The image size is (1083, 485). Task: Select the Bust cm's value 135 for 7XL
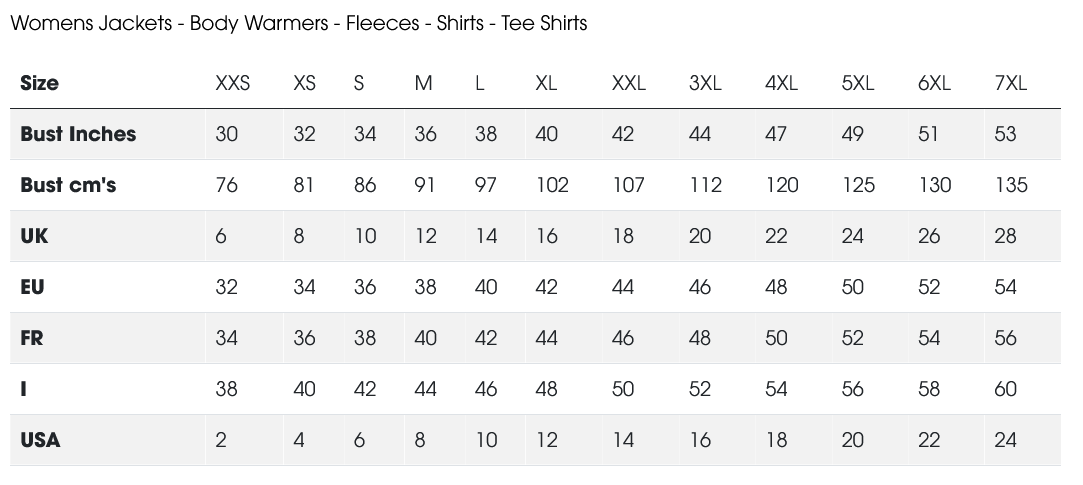(x=1011, y=185)
